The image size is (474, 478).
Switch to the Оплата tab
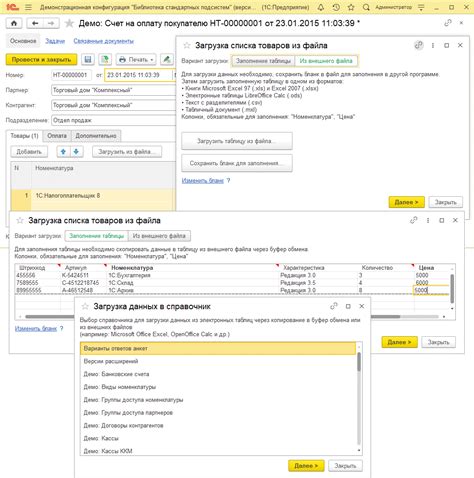(57, 136)
